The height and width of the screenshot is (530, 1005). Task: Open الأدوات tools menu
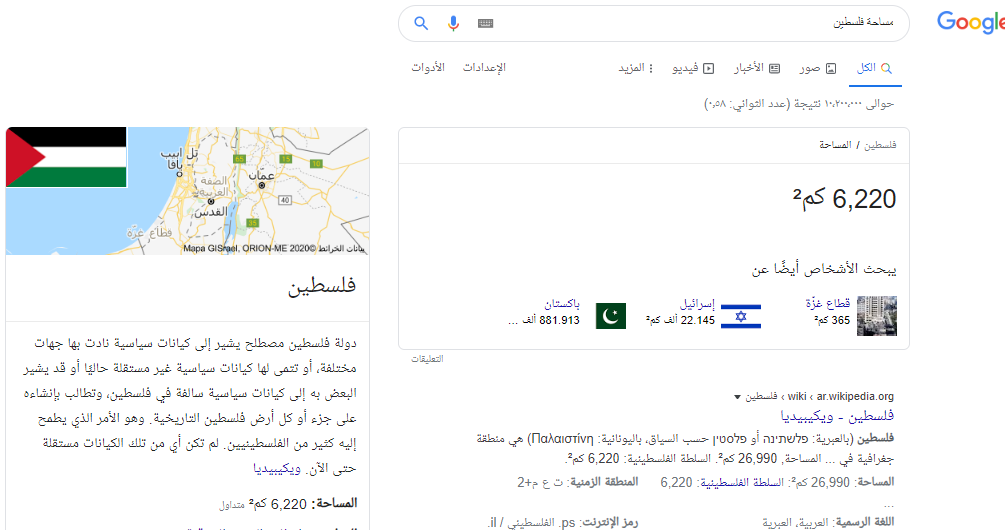pos(428,67)
